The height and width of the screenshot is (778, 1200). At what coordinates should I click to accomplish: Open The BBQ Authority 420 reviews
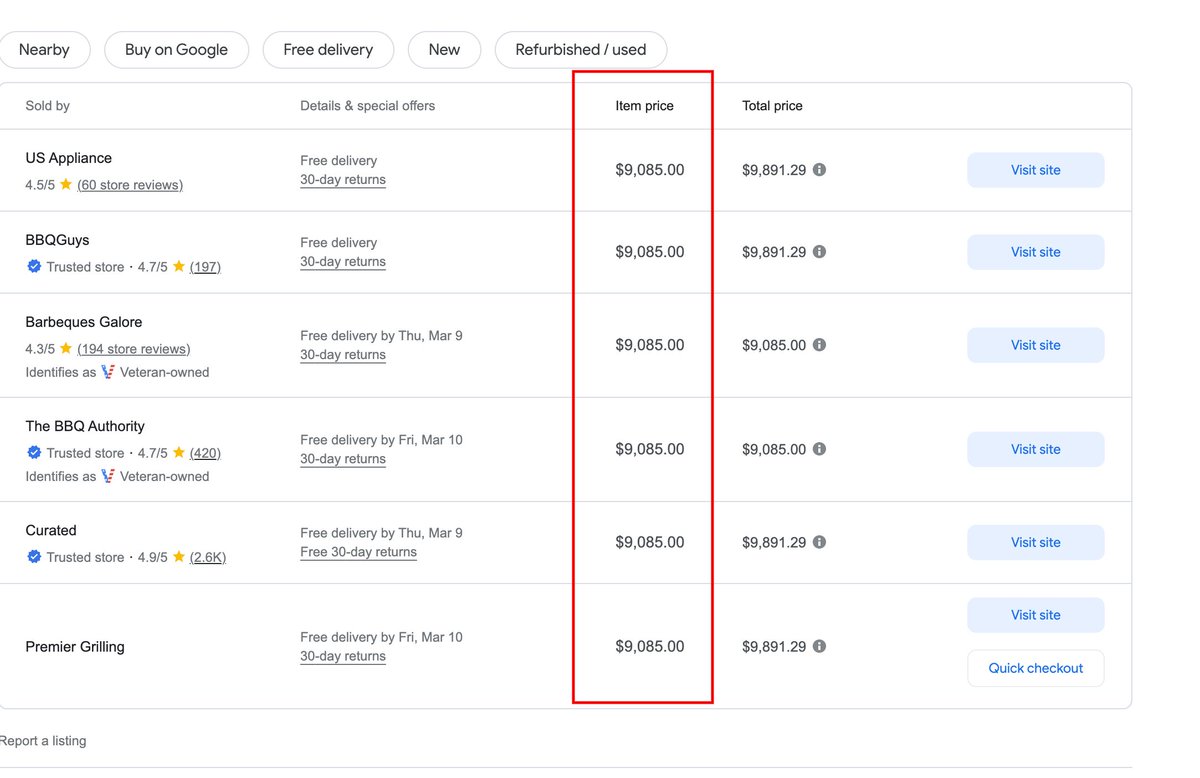(x=205, y=453)
